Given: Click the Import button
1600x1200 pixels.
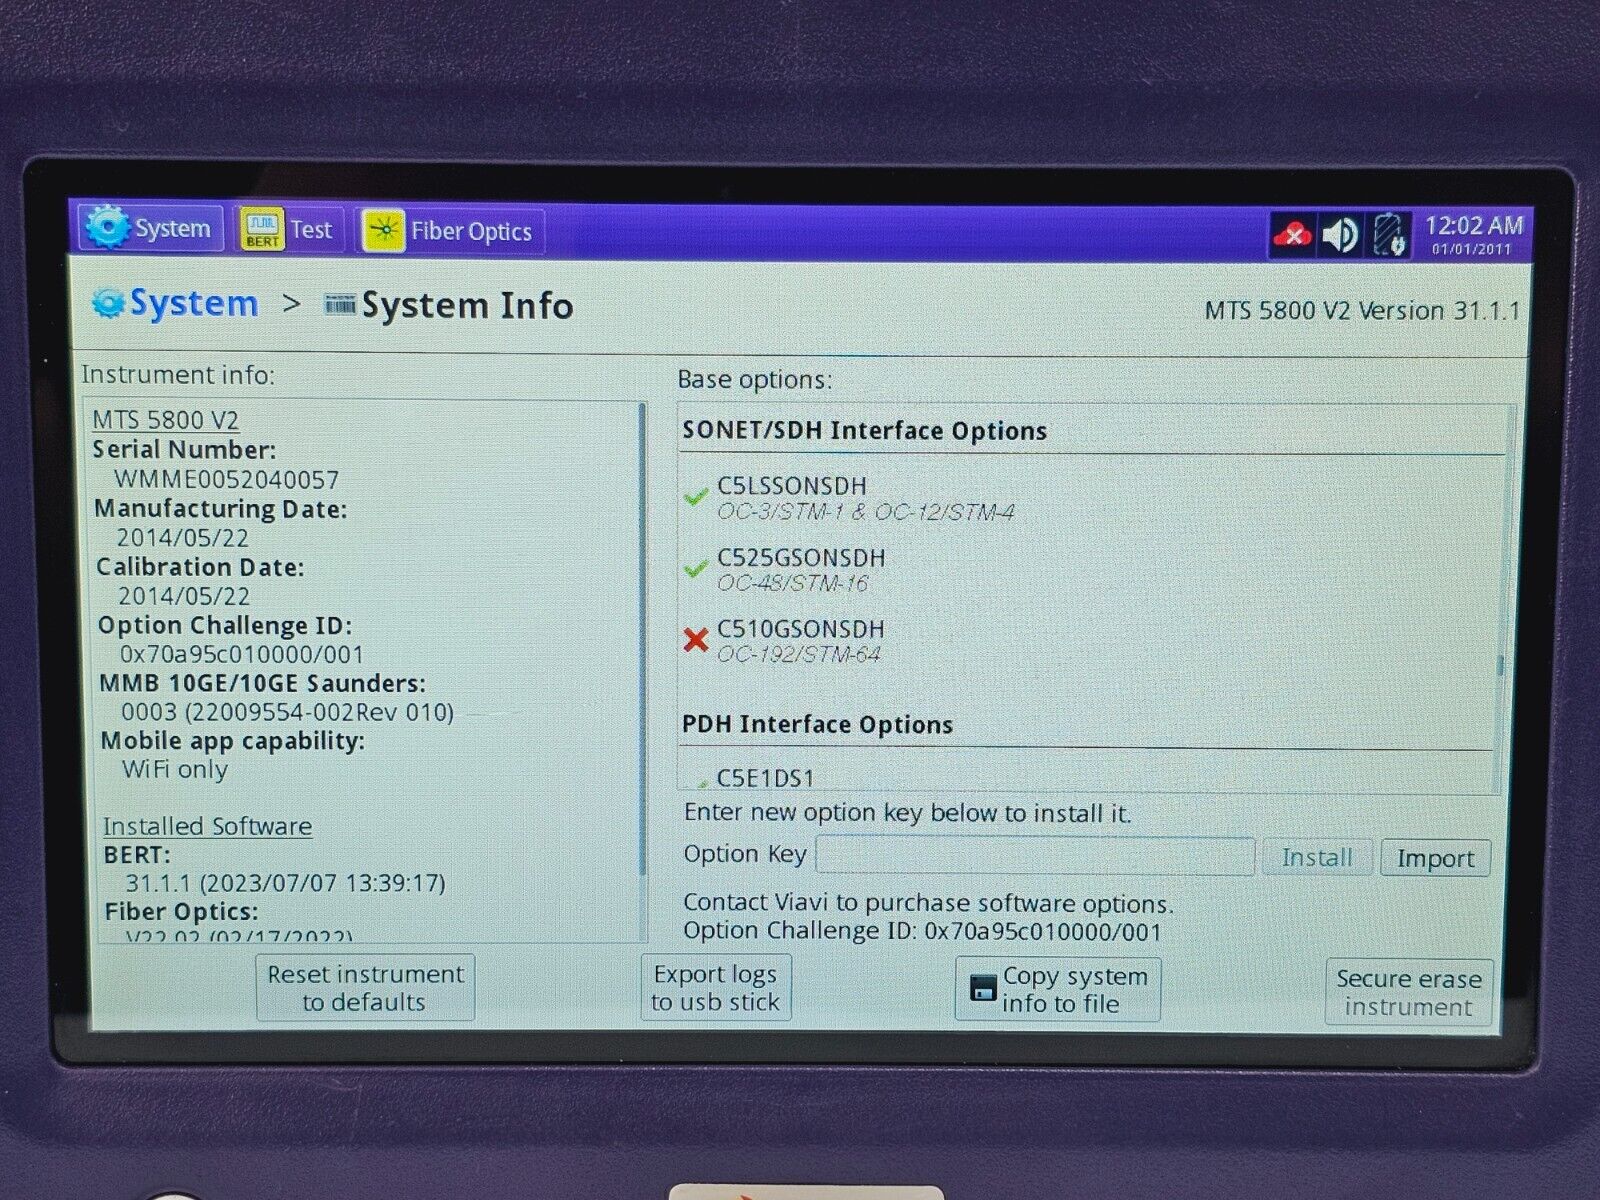Looking at the screenshot, I should pyautogui.click(x=1435, y=859).
